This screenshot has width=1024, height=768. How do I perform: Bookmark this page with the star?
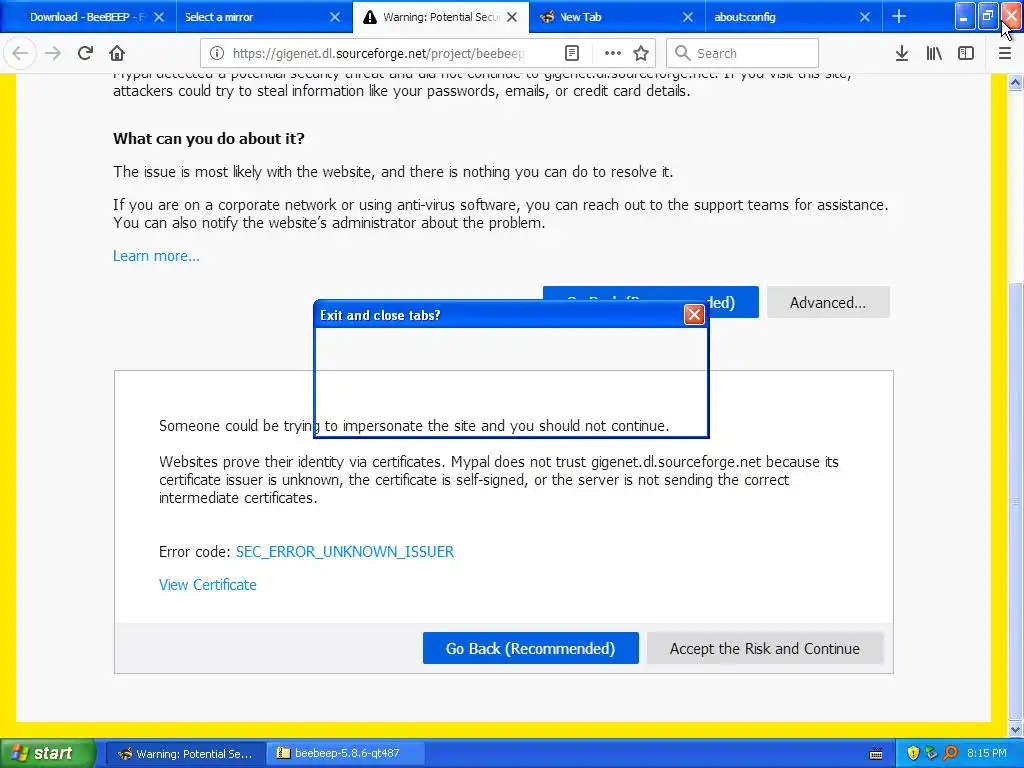(x=641, y=54)
